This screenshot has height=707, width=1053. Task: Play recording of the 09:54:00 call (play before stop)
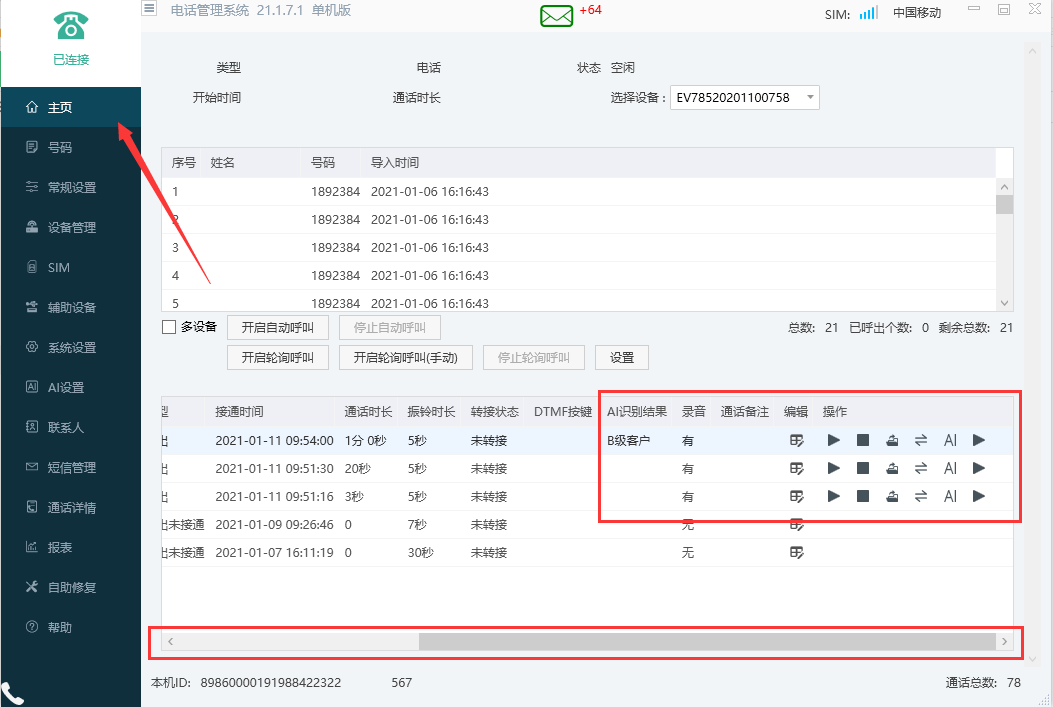click(833, 440)
